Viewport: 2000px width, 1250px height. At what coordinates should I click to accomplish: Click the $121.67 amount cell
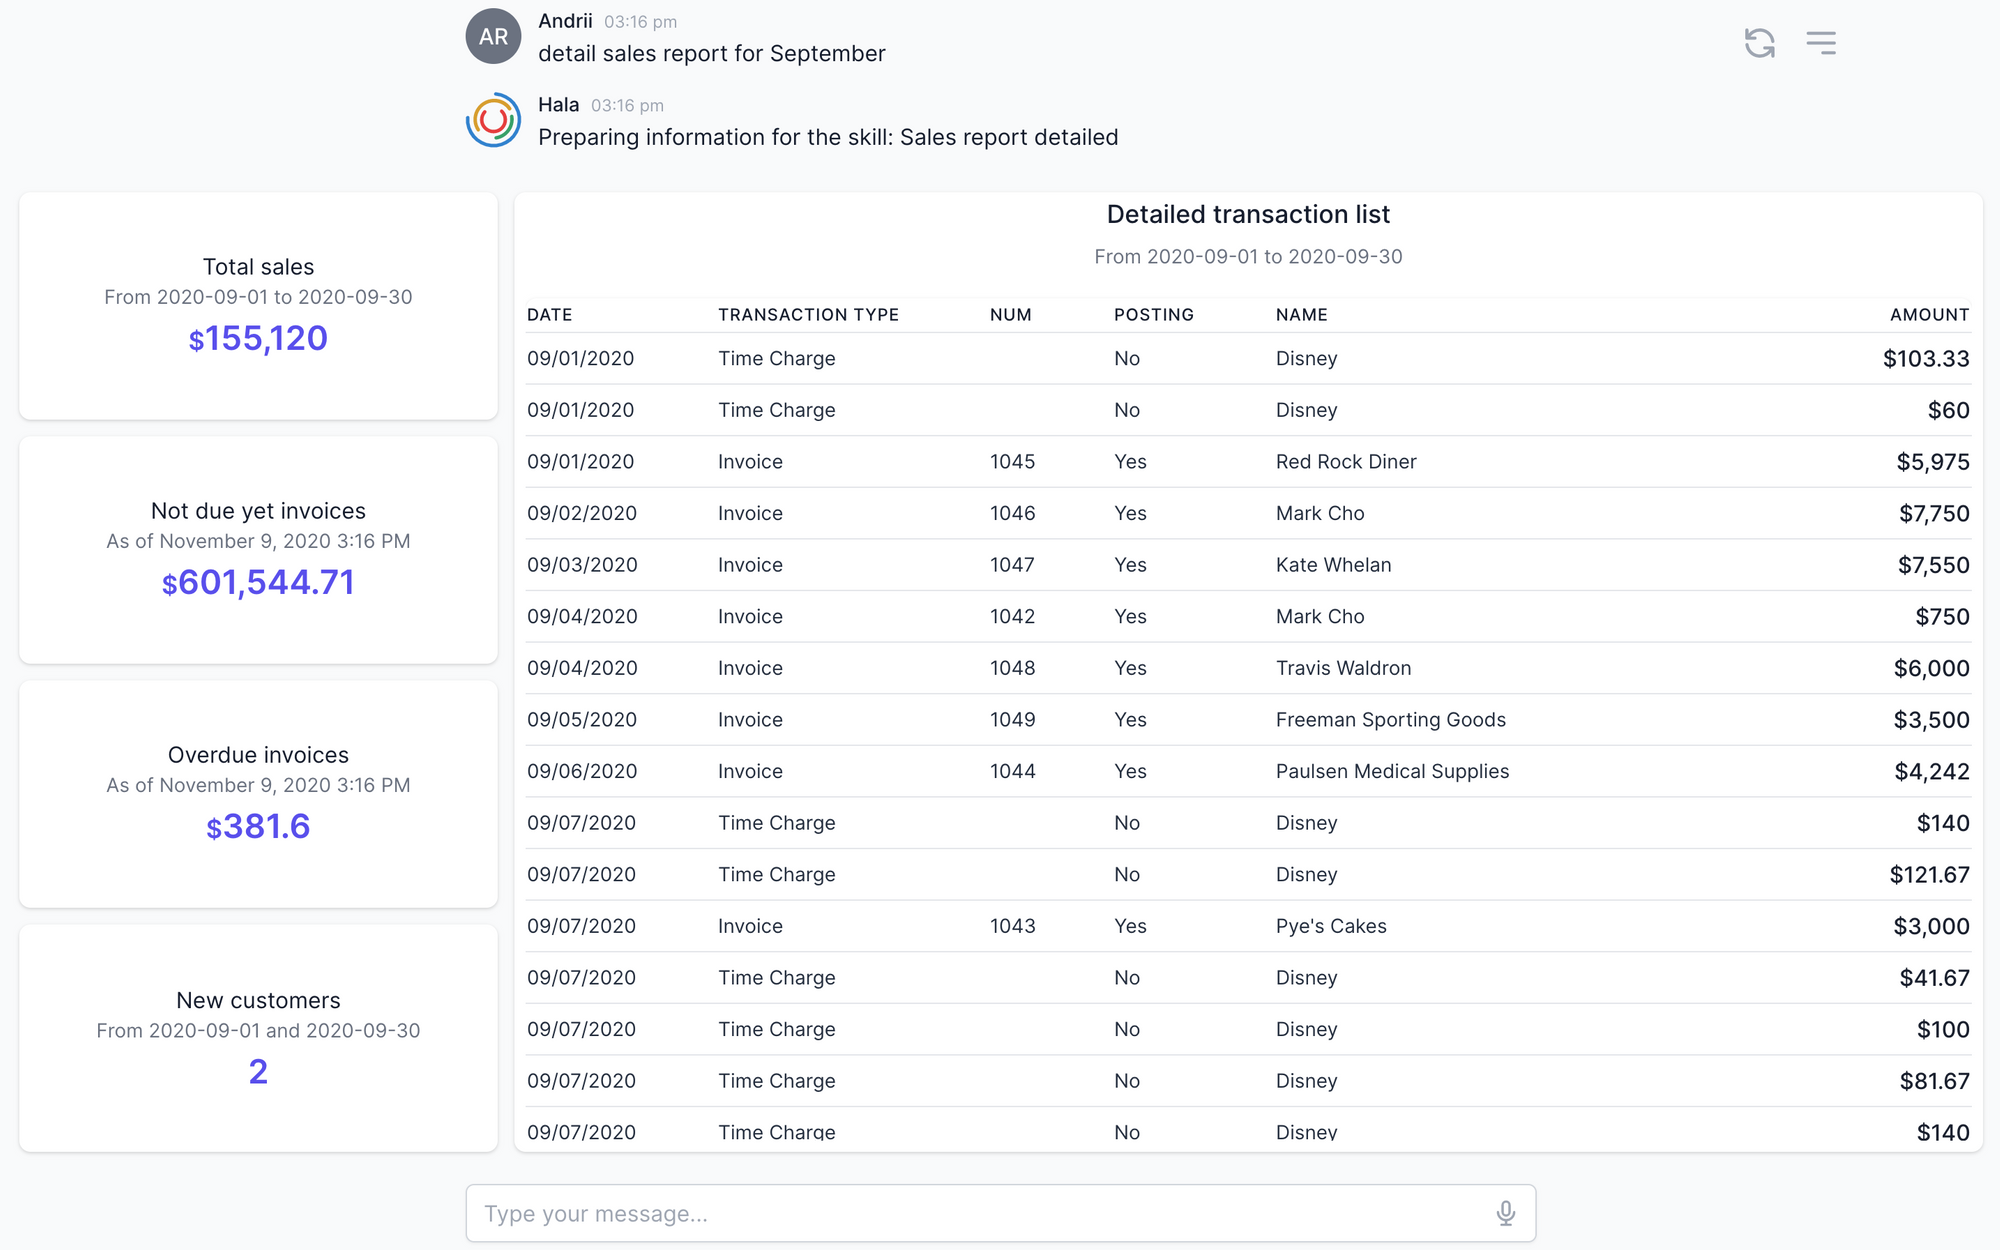pyautogui.click(x=1929, y=874)
